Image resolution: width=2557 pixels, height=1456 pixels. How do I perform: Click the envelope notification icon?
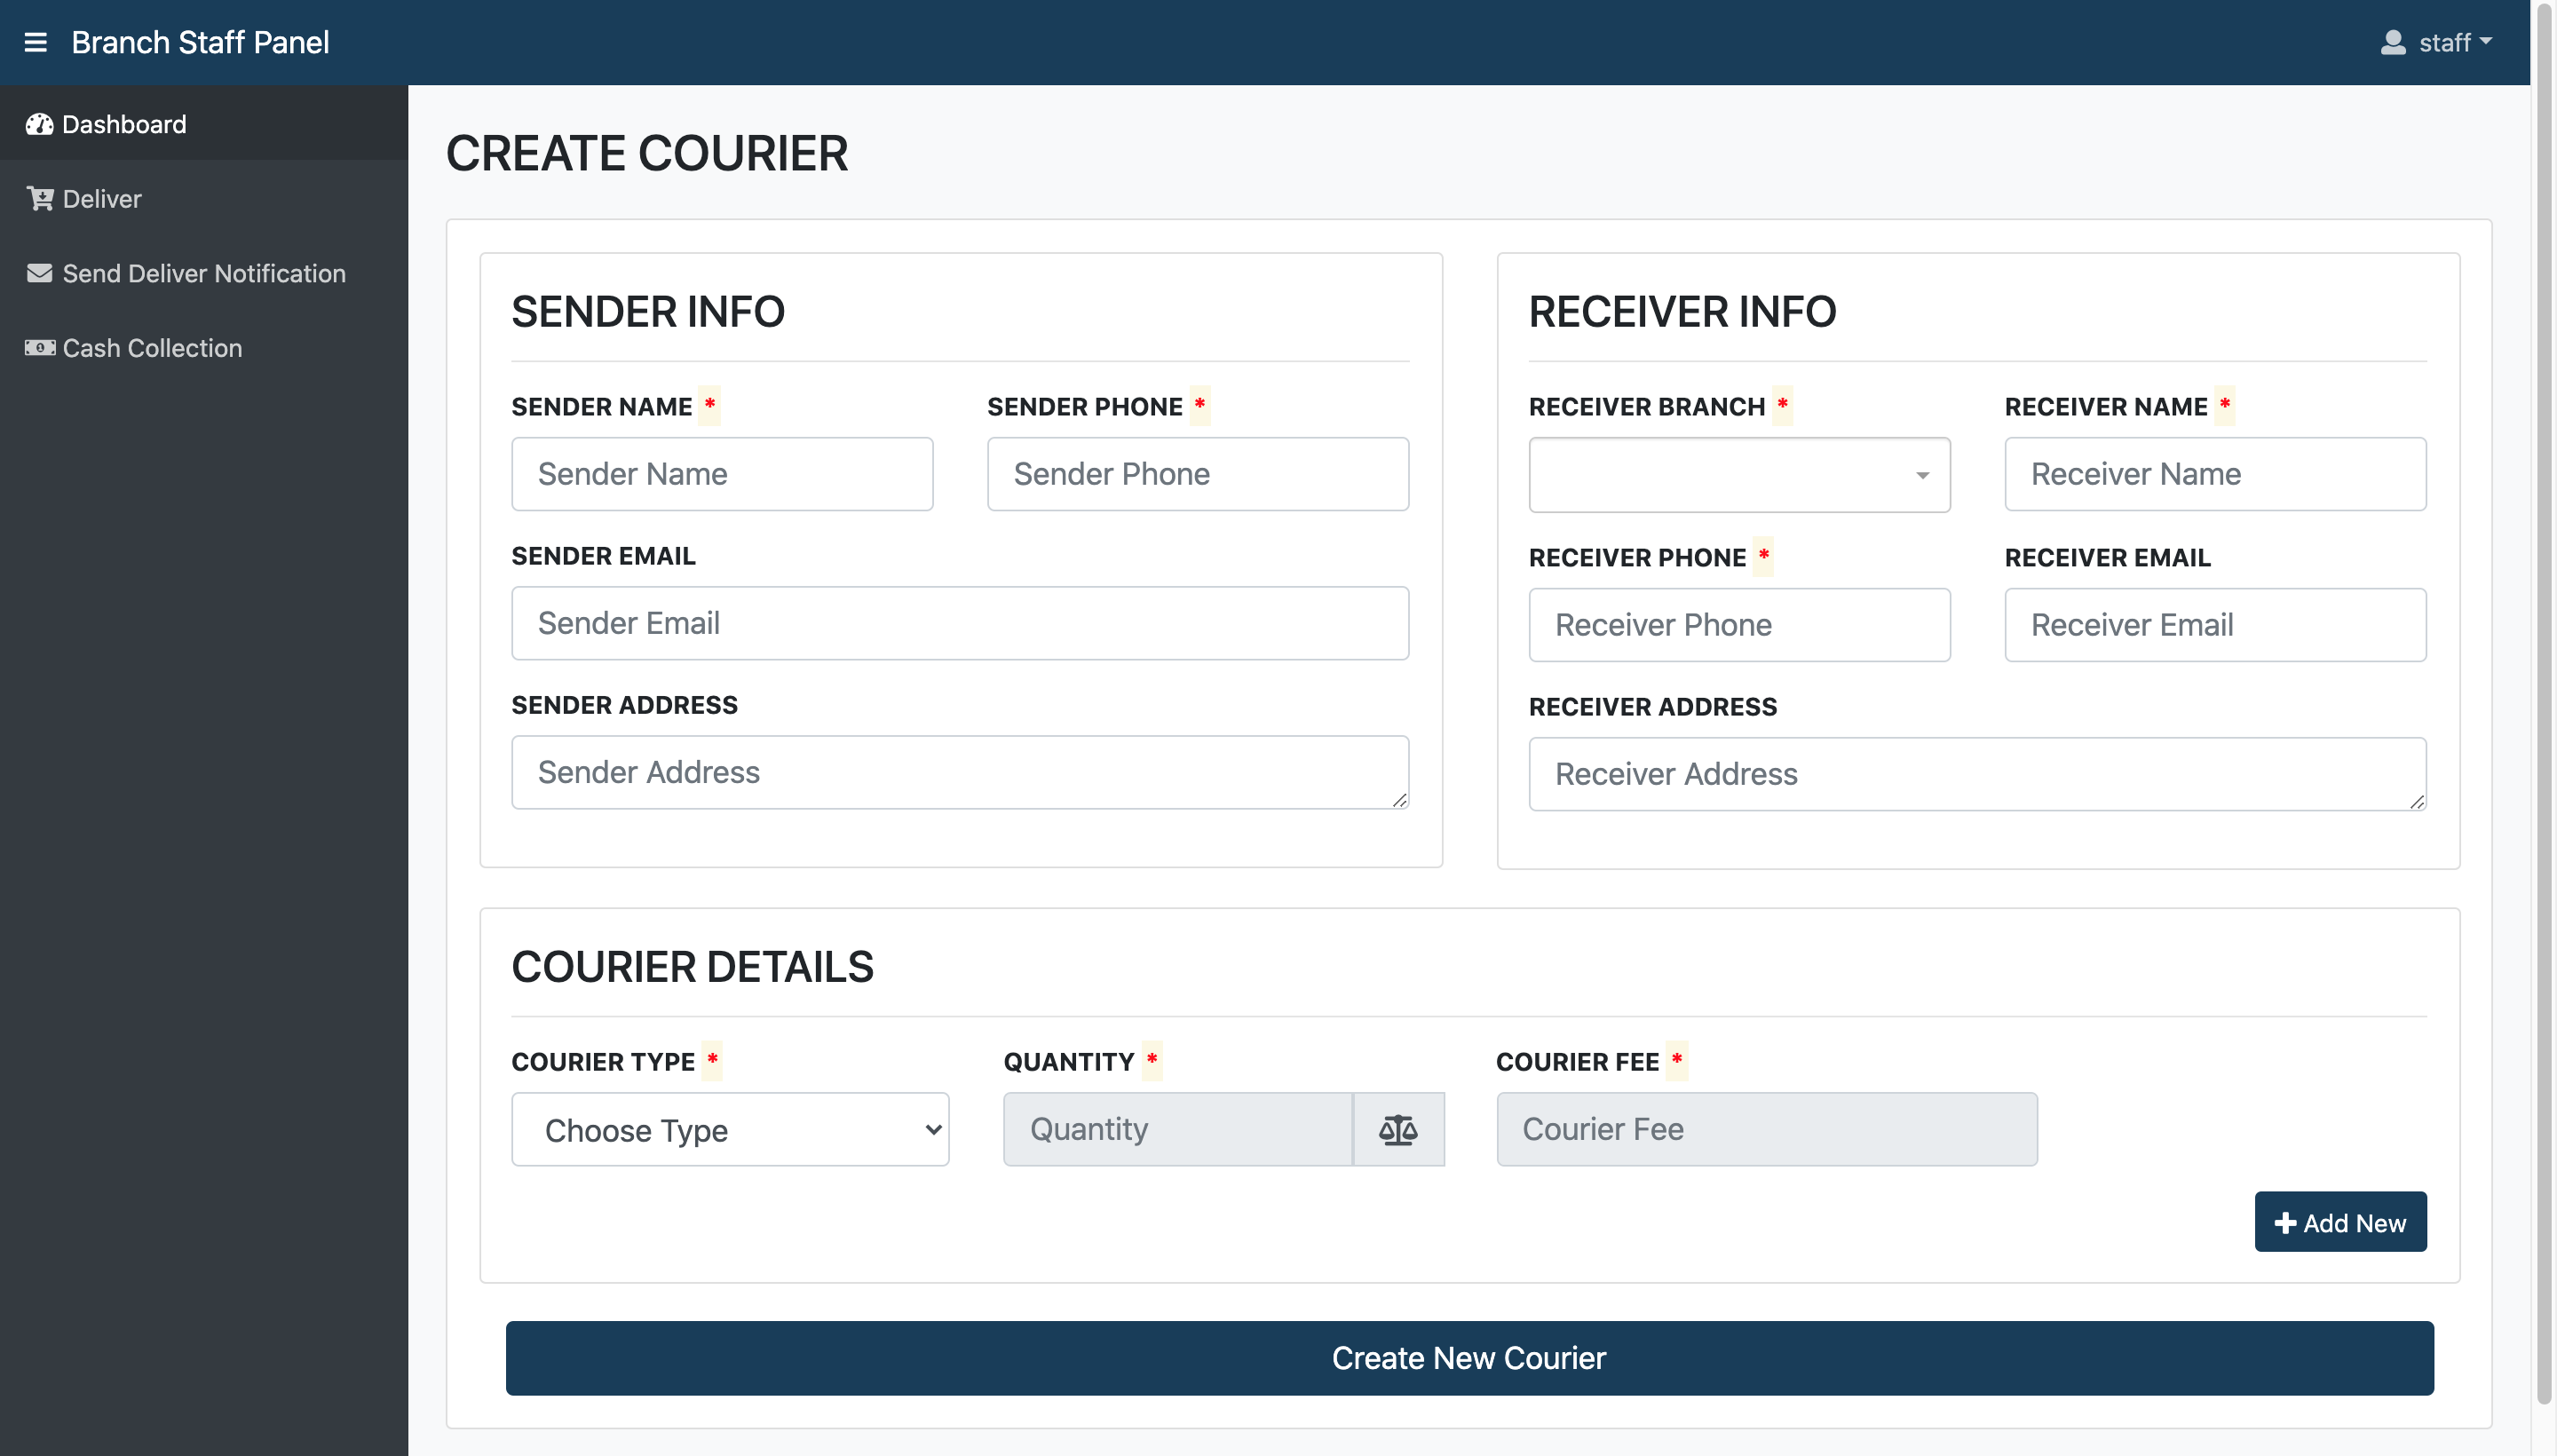(39, 273)
